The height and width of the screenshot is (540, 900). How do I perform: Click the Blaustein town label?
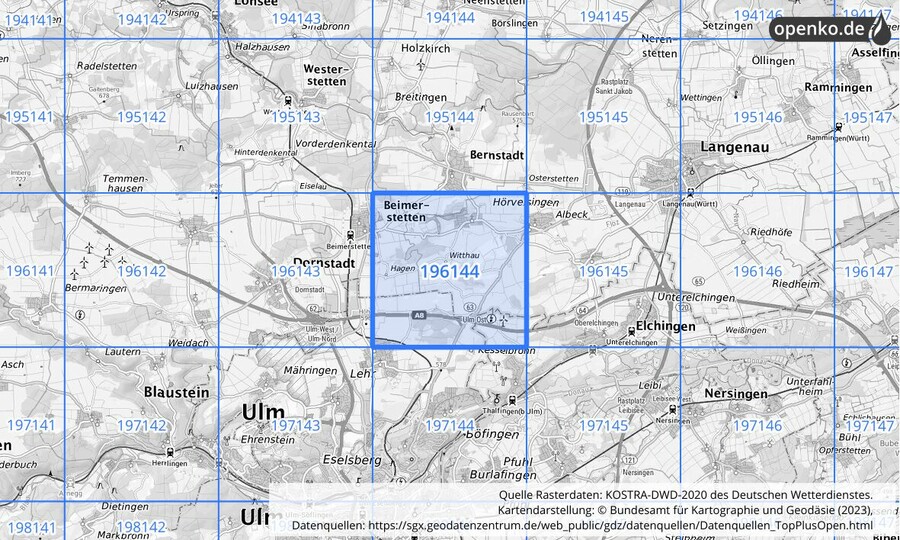pos(176,393)
